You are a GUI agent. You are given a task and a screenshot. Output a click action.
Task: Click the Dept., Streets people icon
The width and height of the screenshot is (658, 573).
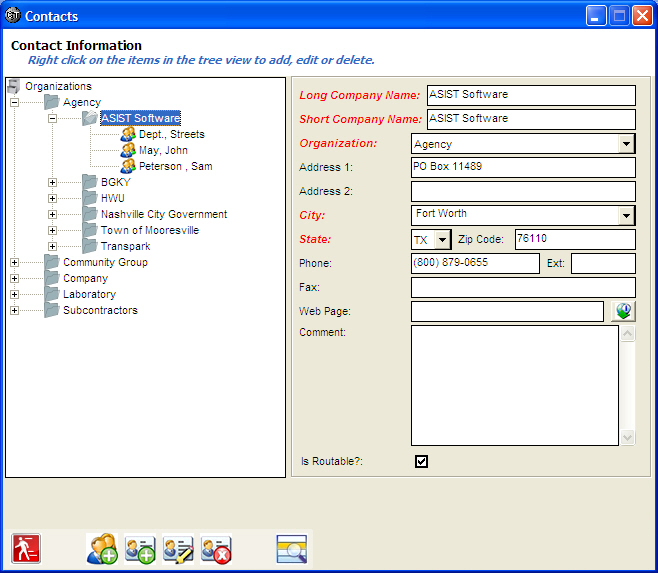(x=128, y=134)
